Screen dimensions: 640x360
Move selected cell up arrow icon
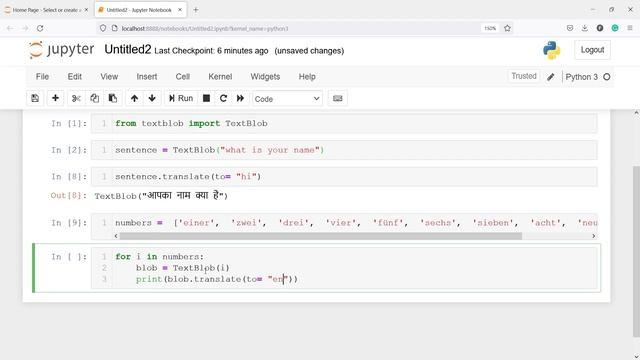(134, 98)
